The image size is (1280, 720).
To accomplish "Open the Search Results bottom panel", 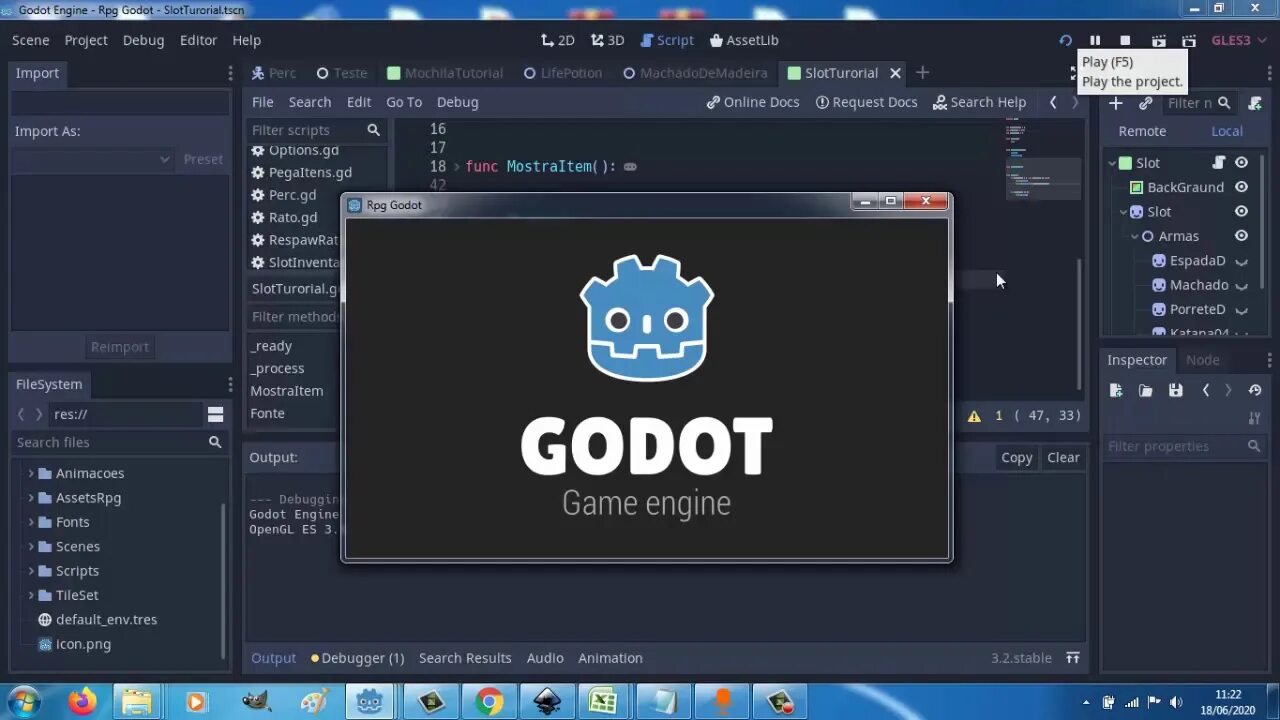I will pyautogui.click(x=465, y=658).
